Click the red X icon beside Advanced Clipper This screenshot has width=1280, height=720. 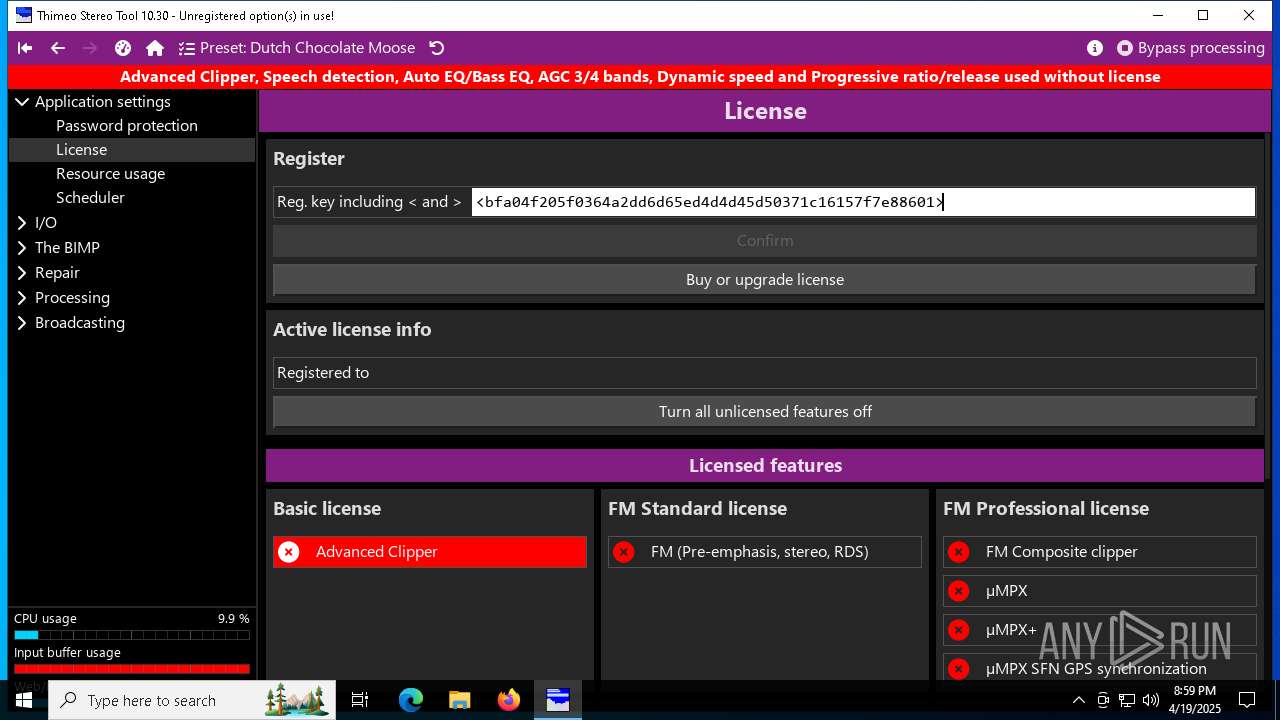pos(289,552)
